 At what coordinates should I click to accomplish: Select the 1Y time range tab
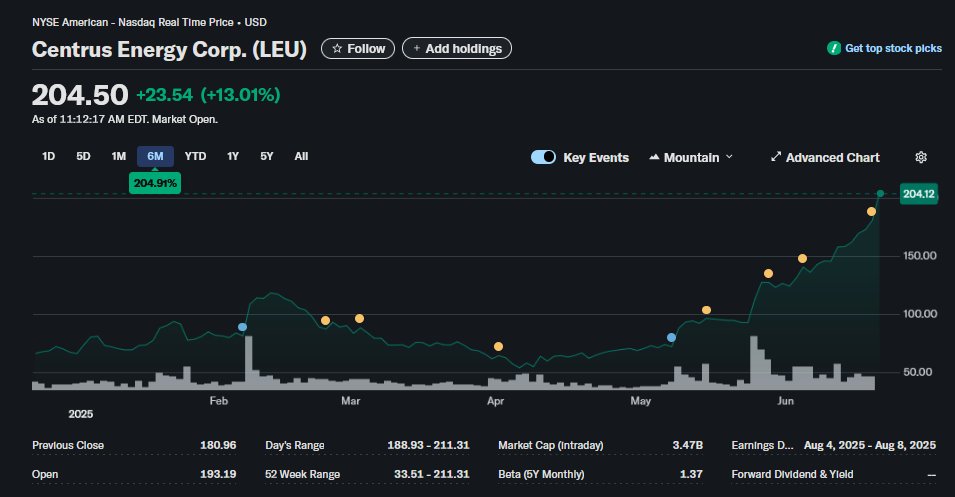[x=233, y=157]
